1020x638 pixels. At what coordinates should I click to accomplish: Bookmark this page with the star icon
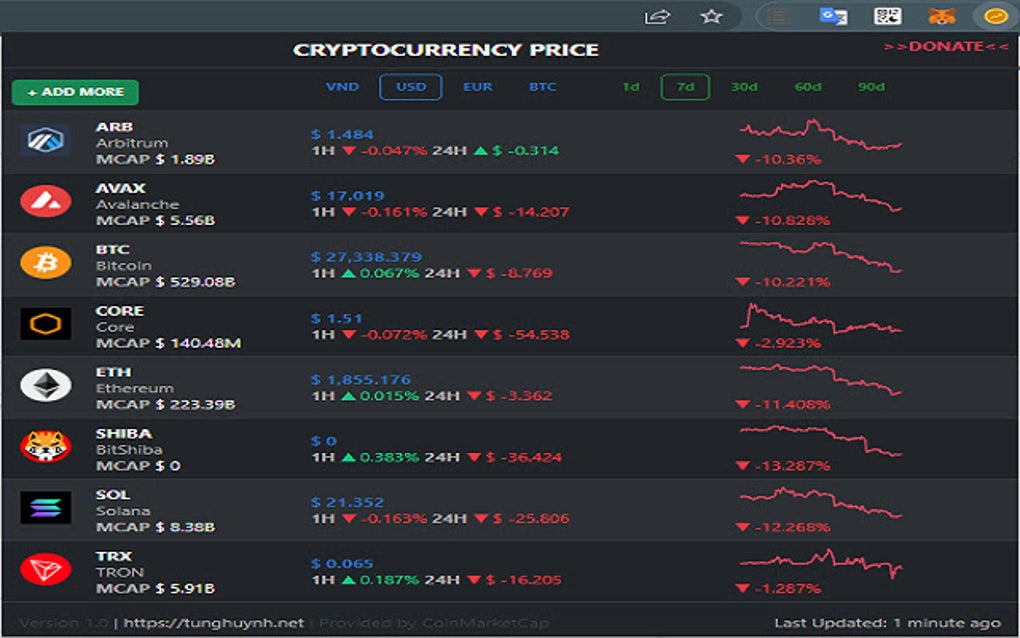point(712,16)
